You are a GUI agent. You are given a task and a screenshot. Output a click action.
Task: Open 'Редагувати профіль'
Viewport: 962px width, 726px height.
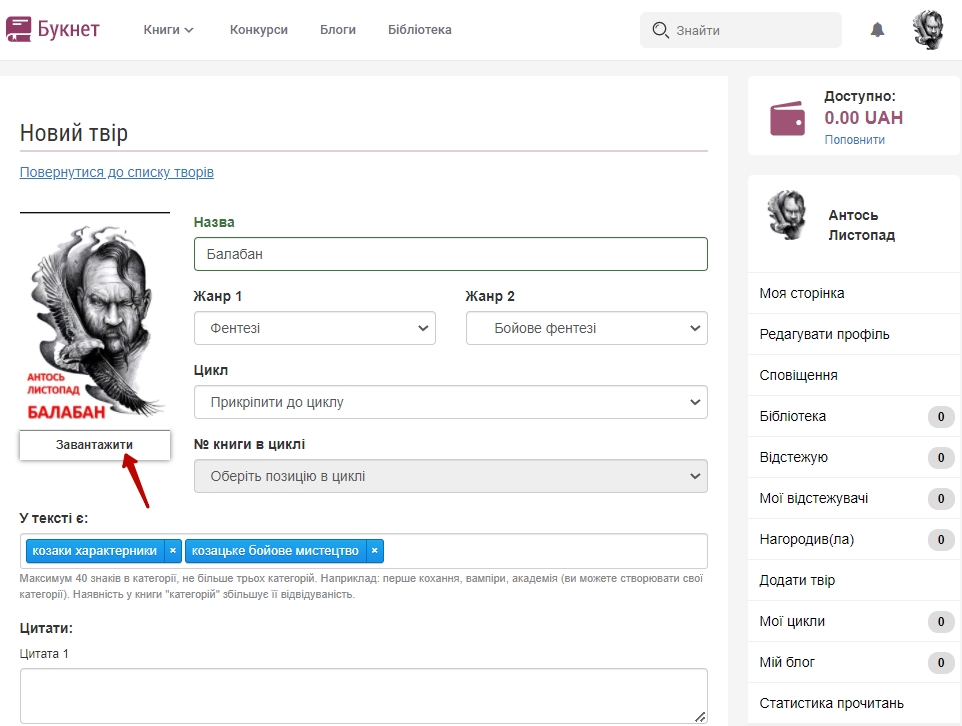[x=854, y=334]
